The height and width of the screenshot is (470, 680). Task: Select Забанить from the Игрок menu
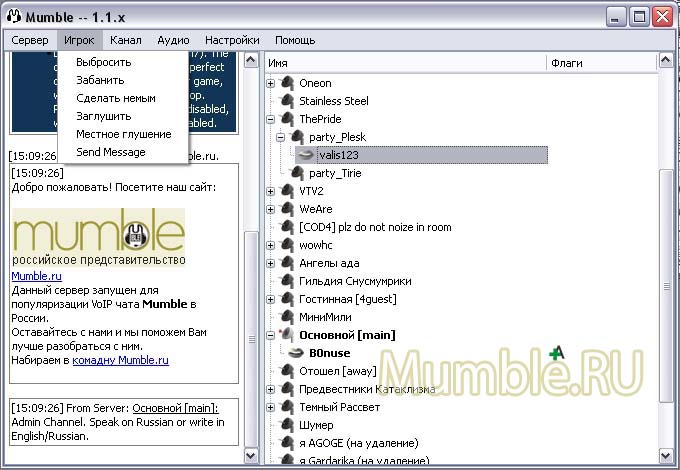(x=100, y=80)
